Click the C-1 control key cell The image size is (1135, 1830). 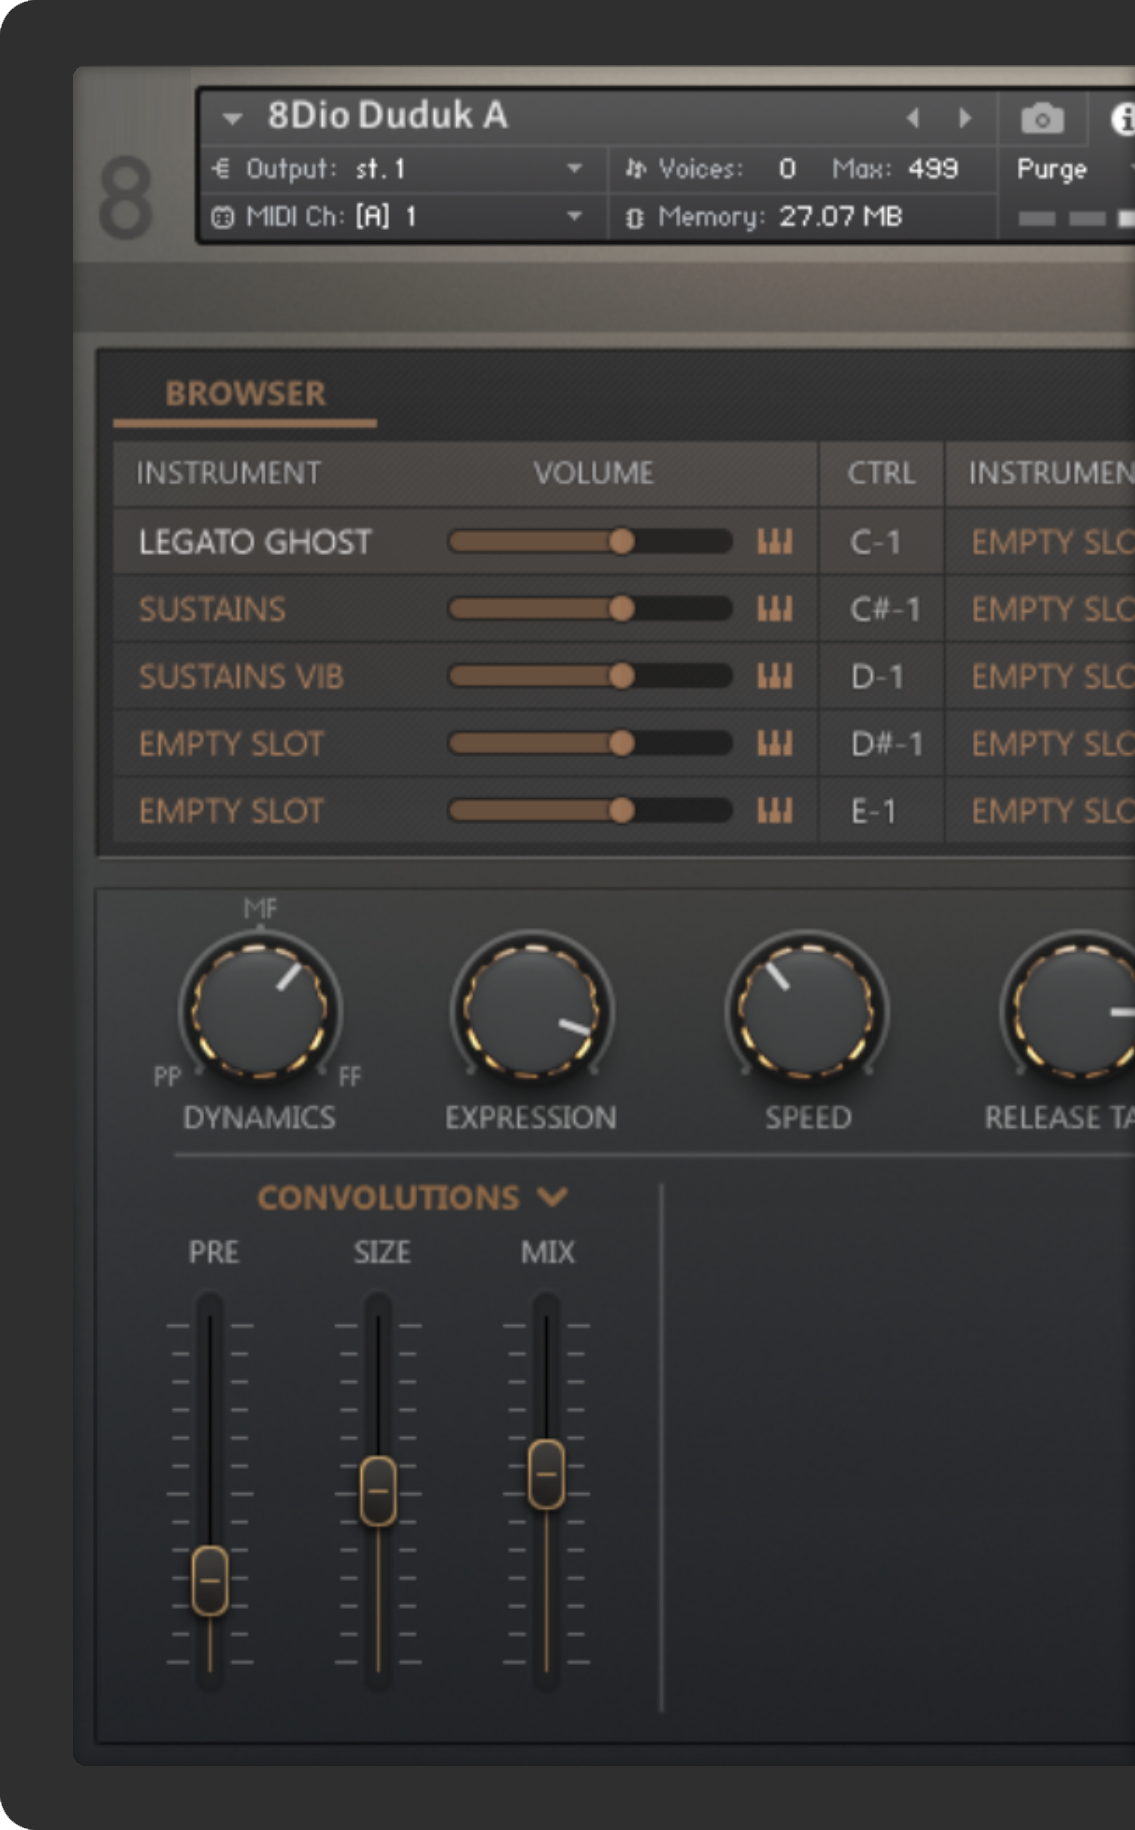pyautogui.click(x=880, y=542)
